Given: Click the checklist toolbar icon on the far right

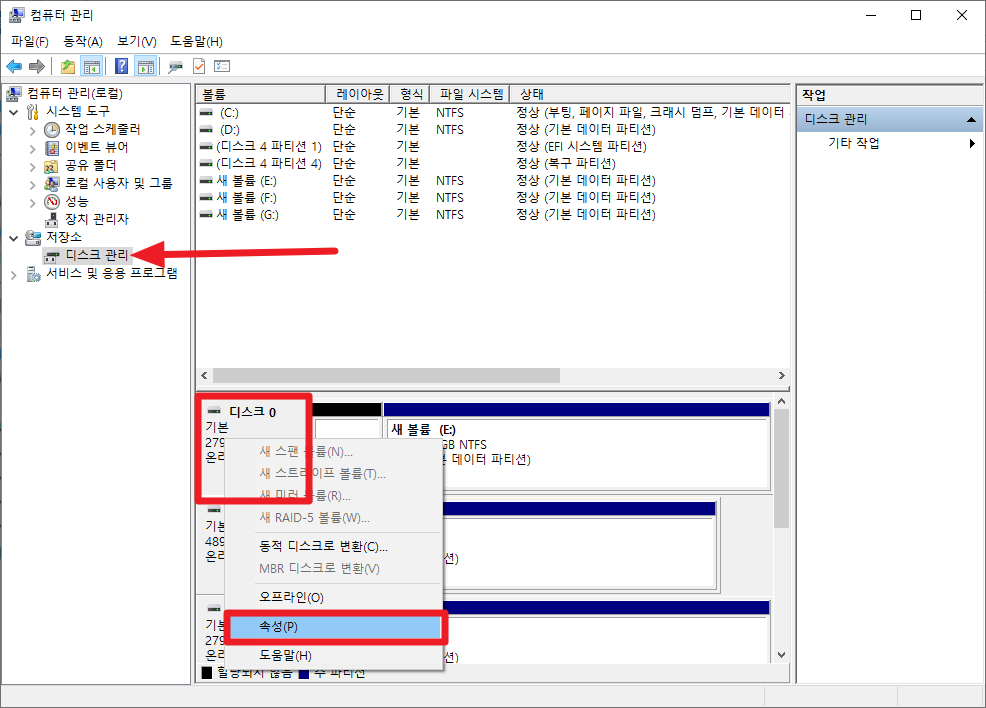Looking at the screenshot, I should click(x=223, y=66).
